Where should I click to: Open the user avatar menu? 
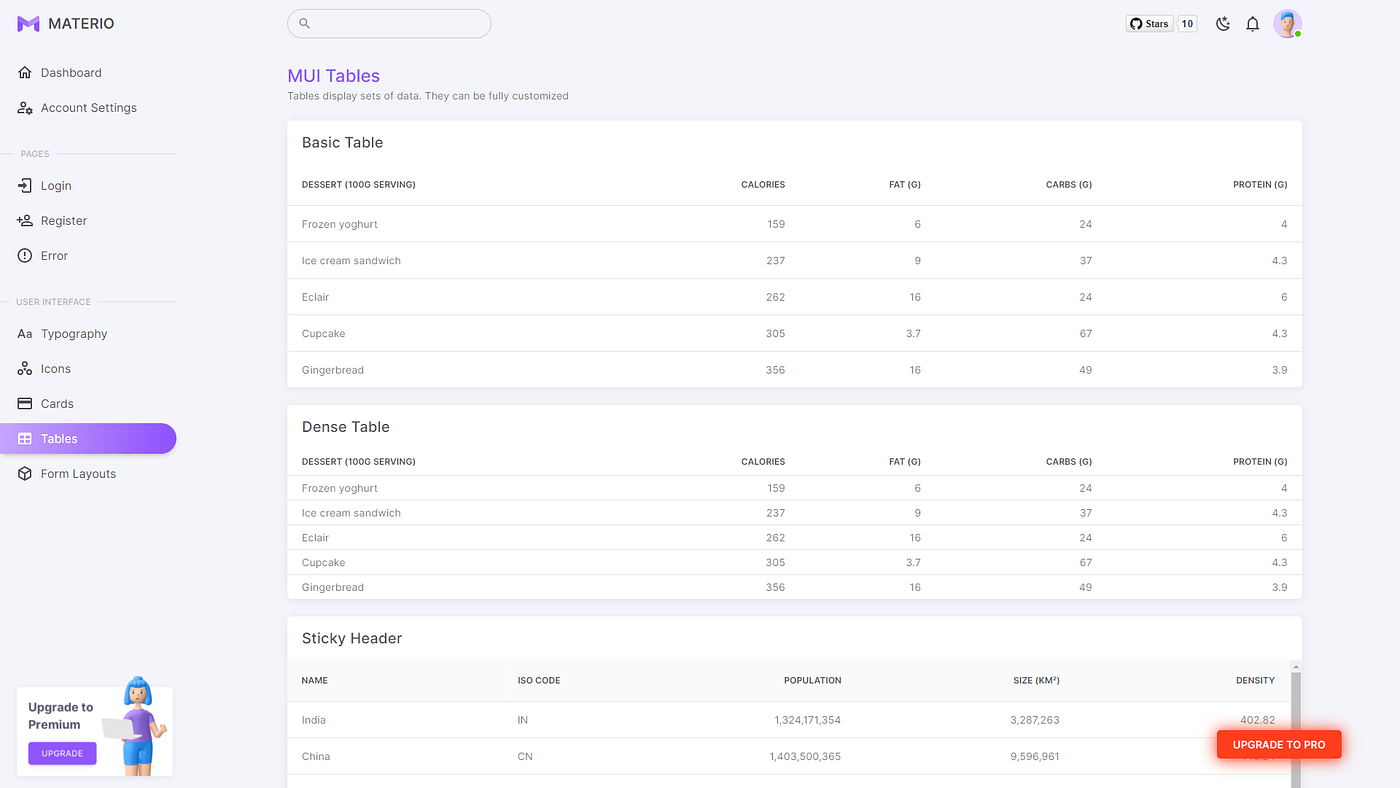point(1287,24)
